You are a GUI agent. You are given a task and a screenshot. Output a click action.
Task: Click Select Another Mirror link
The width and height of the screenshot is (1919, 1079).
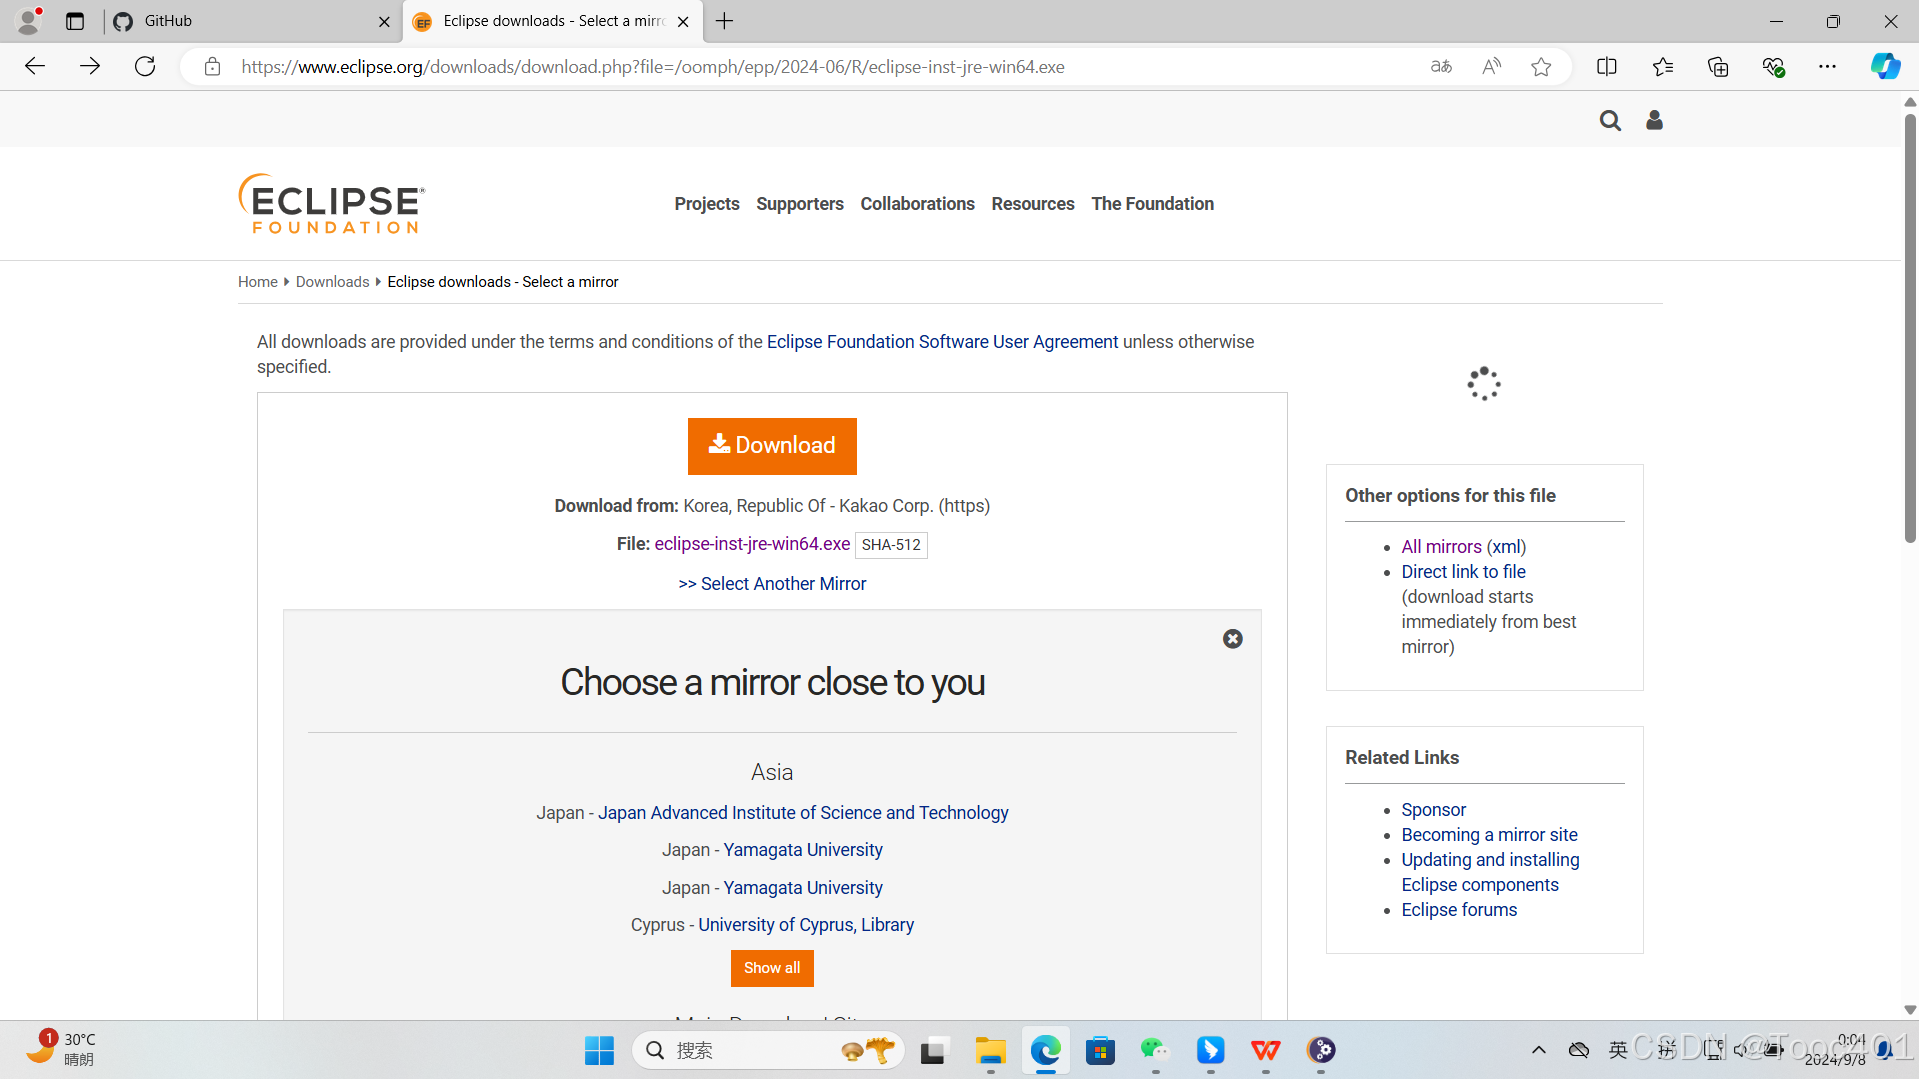pos(772,584)
